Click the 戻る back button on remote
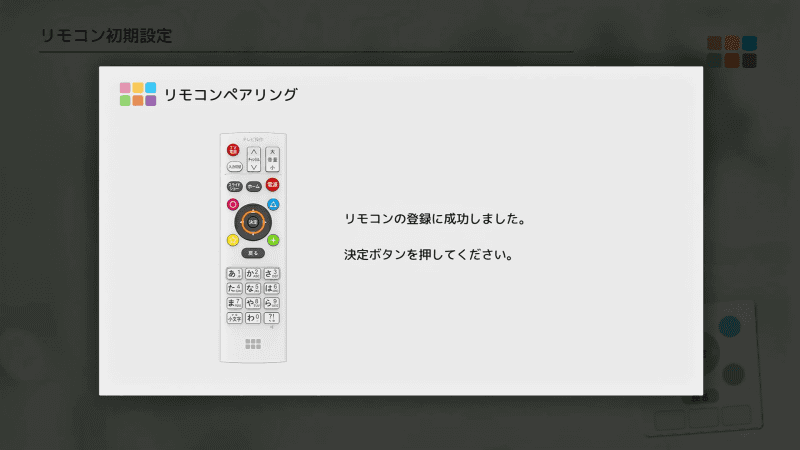This screenshot has width=800, height=450. [253, 253]
